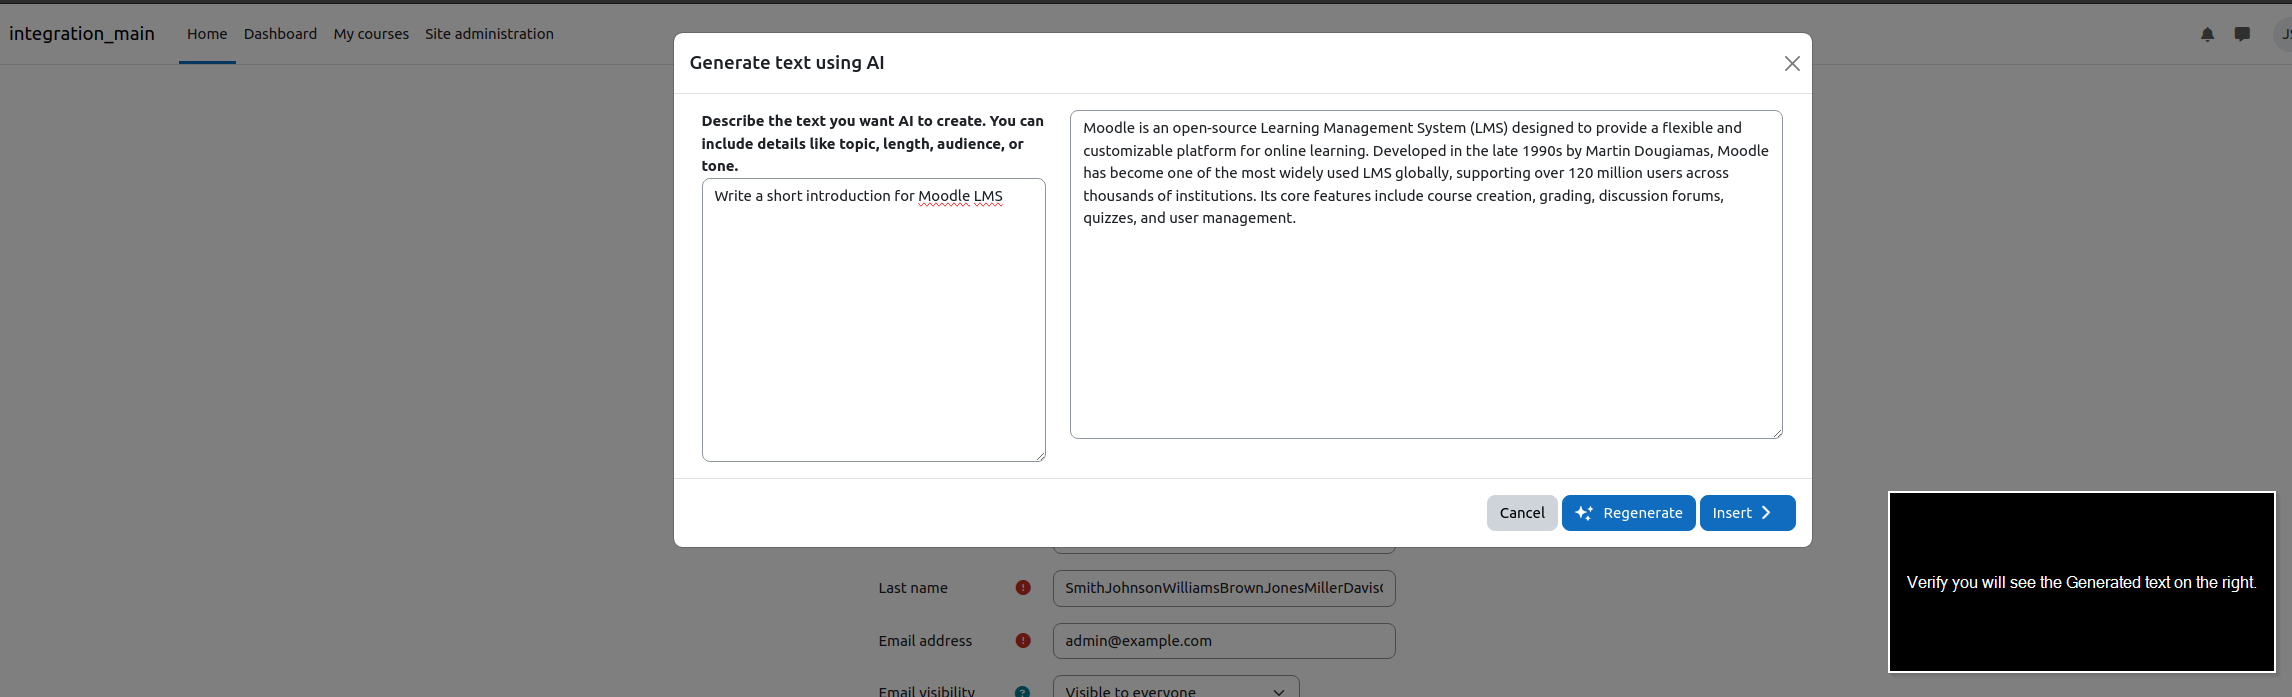This screenshot has width=2292, height=697.
Task: Click the required icon beside Last name
Action: pos(1023,588)
